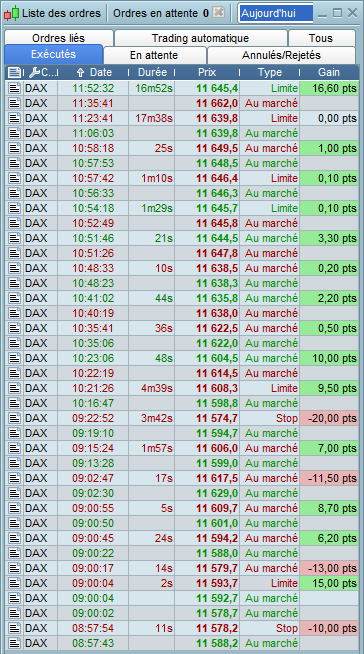Click the Type column header
The image size is (364, 654).
270,73
